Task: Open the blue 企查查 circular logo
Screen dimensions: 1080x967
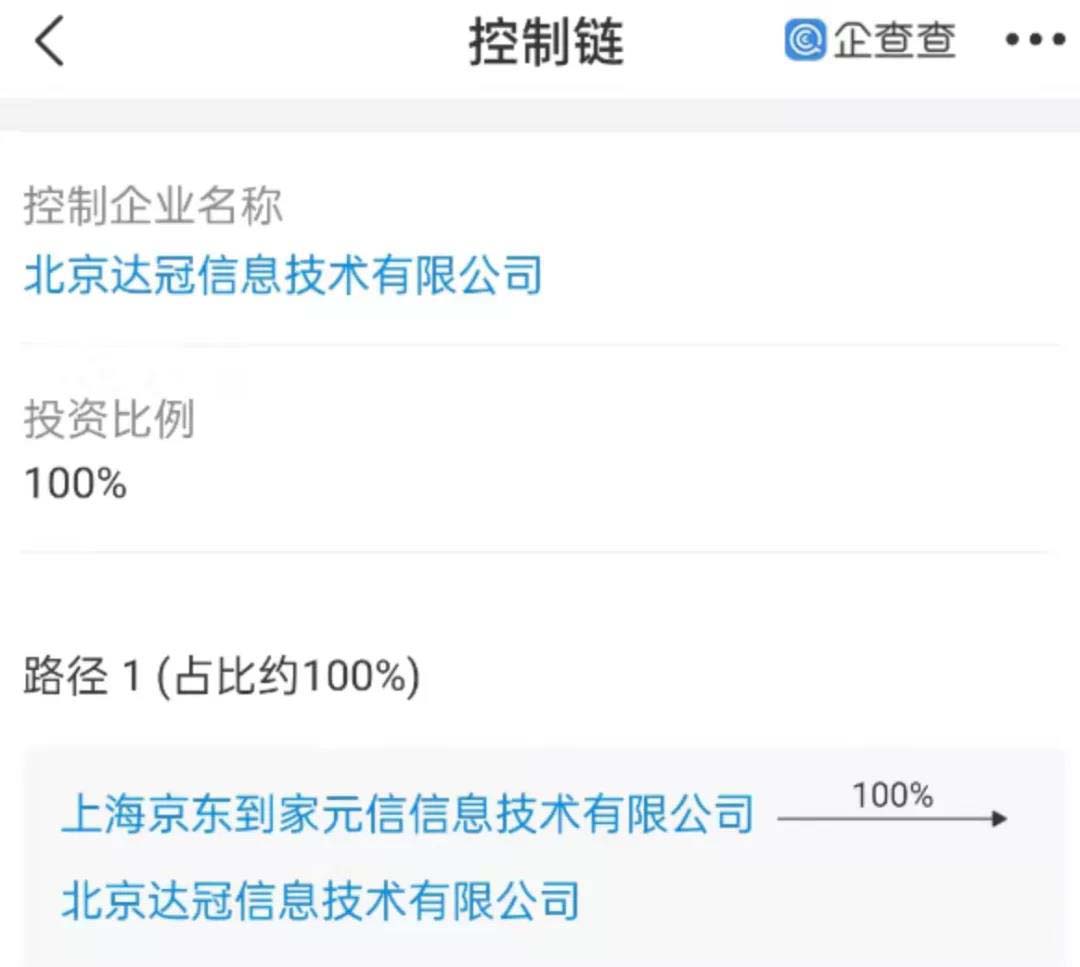Action: 805,38
